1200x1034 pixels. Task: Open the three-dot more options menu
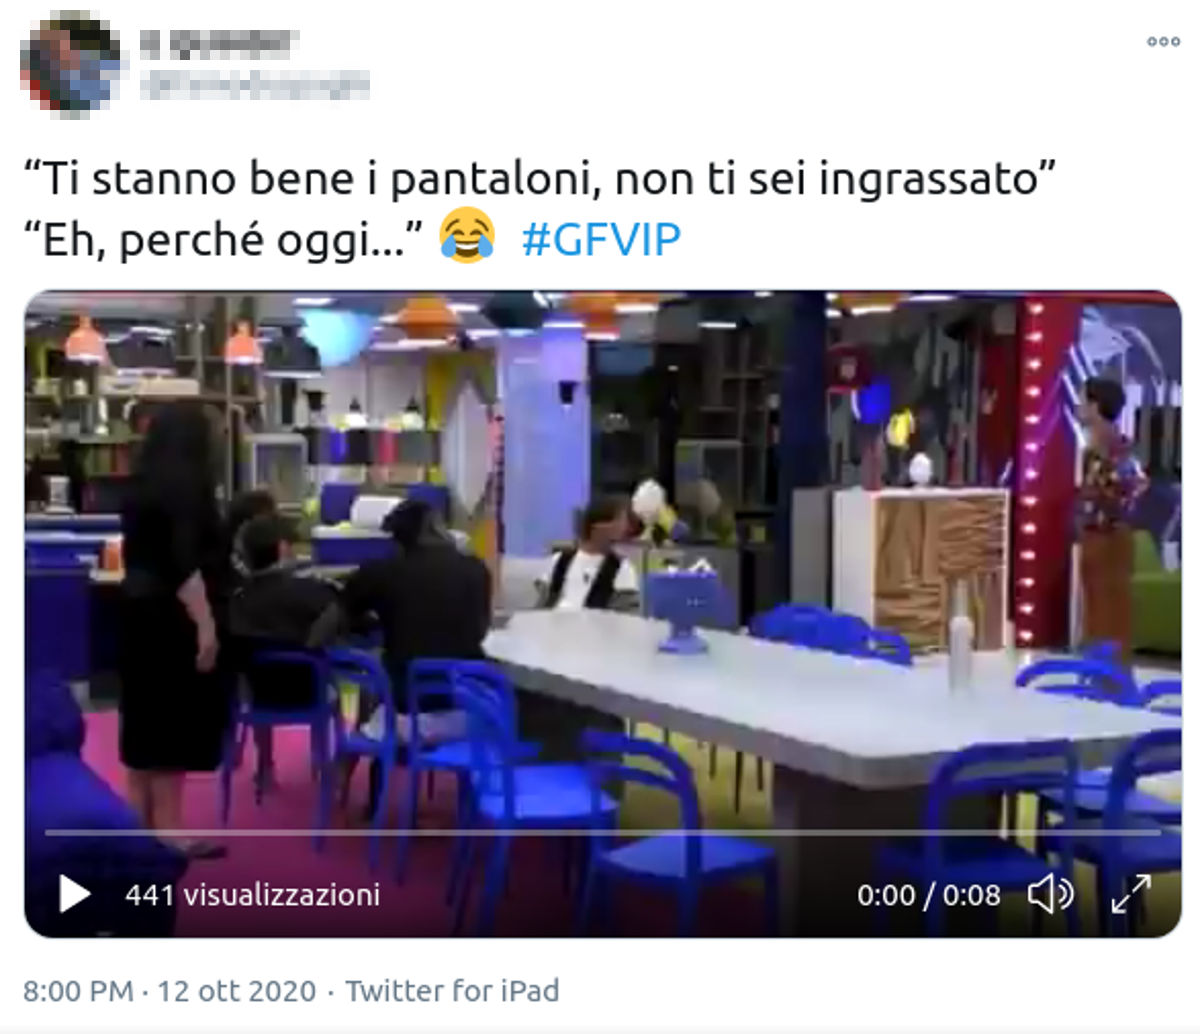pyautogui.click(x=1163, y=42)
